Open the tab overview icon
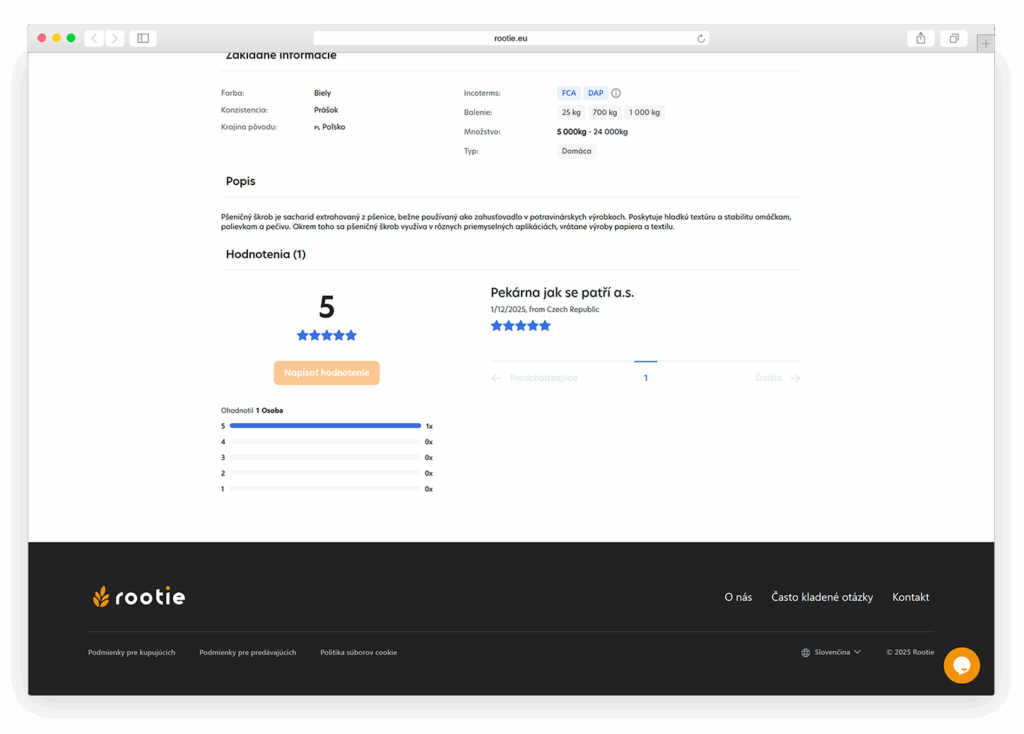 tap(955, 37)
